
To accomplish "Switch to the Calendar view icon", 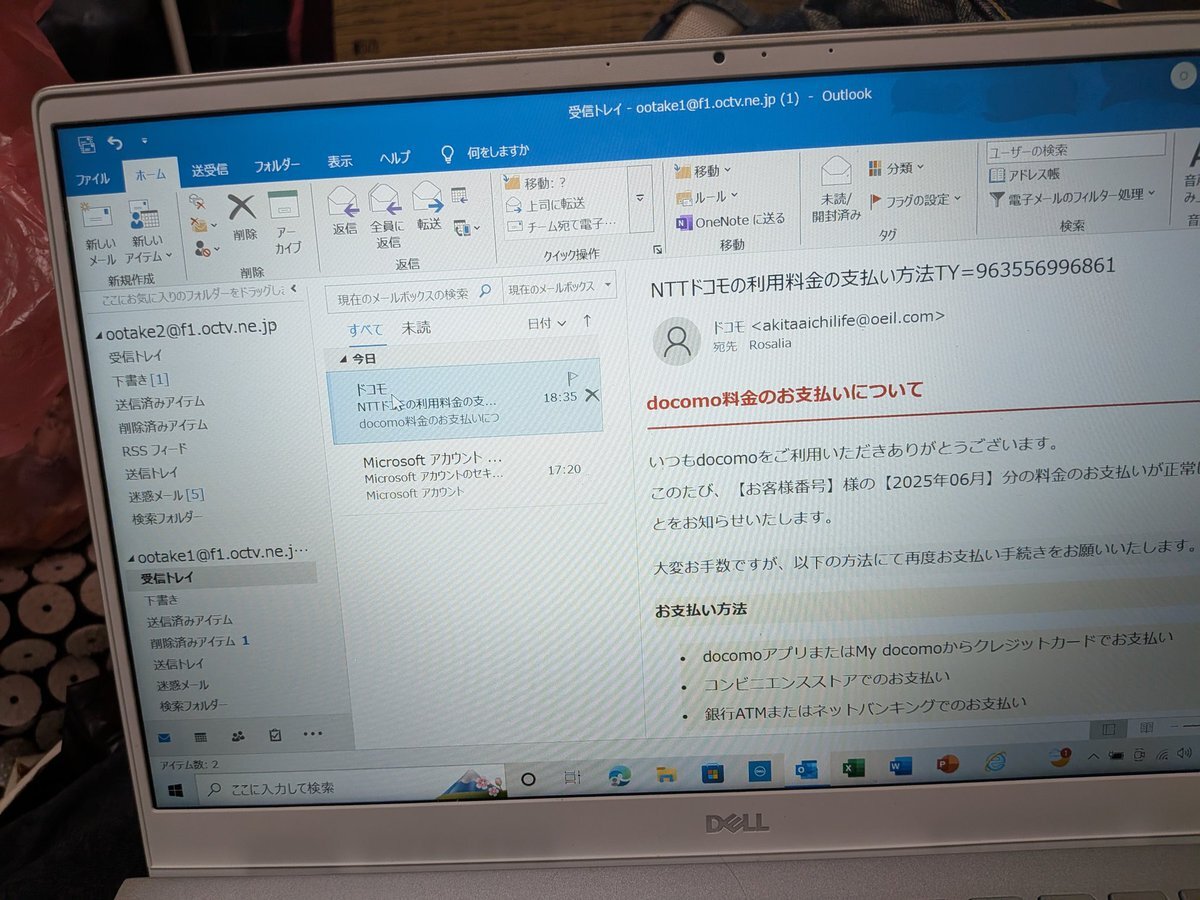I will pos(200,738).
